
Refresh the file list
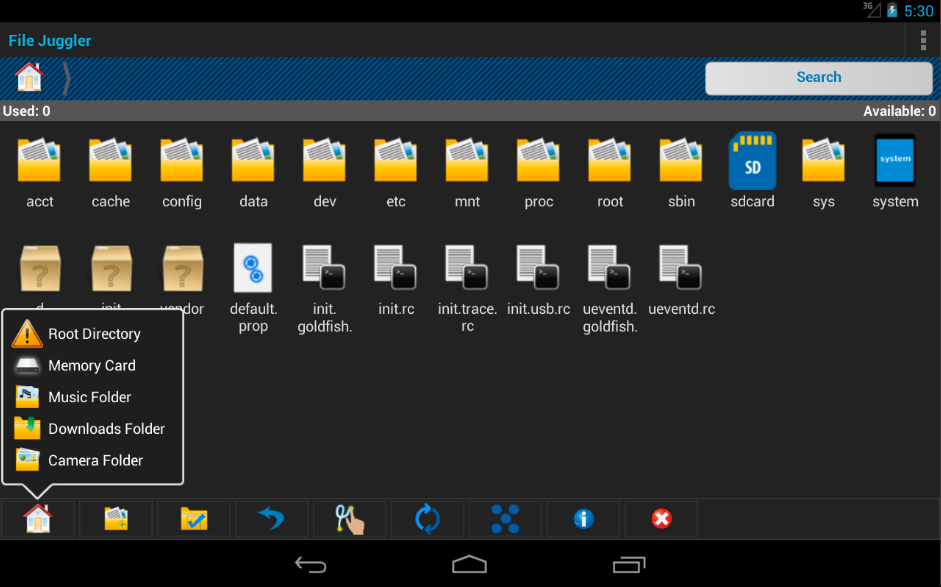(x=427, y=519)
